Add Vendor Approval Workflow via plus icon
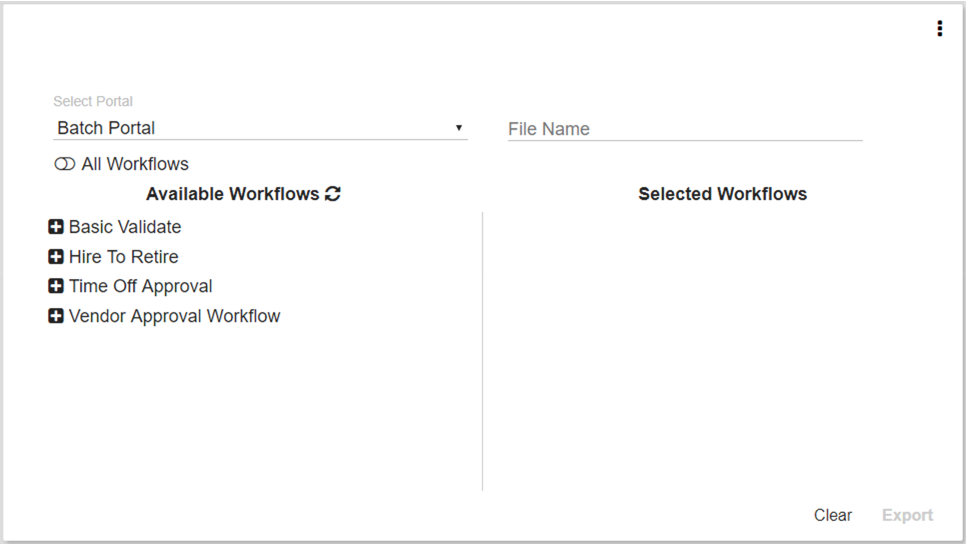967x544 pixels. coord(56,316)
